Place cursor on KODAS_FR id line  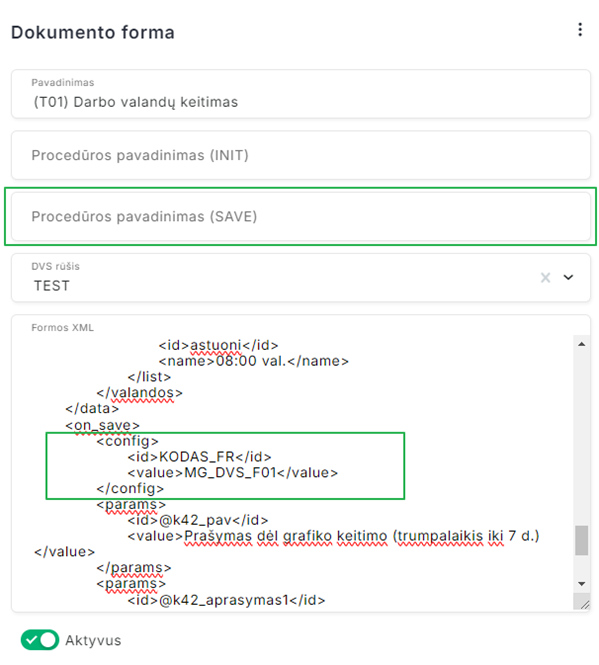click(199, 457)
